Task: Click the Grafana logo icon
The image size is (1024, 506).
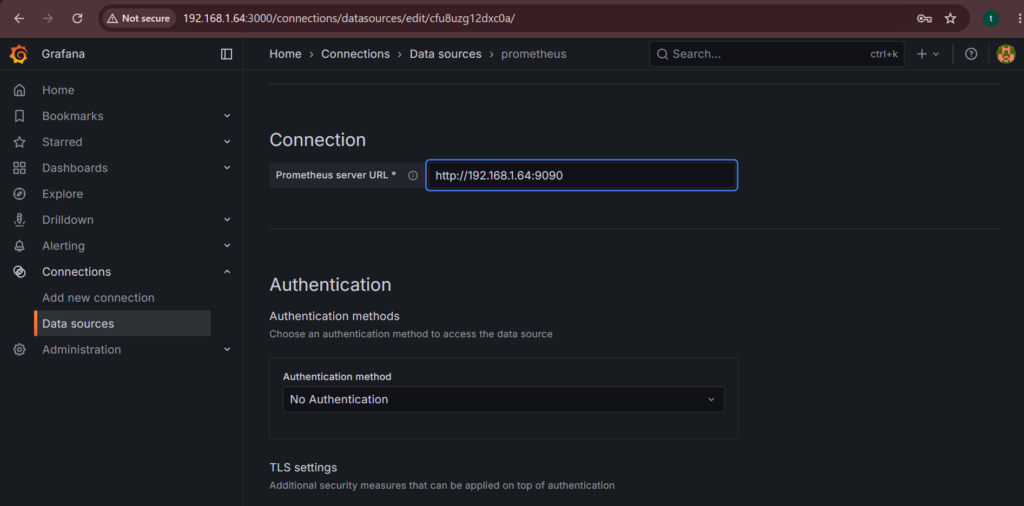Action: (19, 54)
